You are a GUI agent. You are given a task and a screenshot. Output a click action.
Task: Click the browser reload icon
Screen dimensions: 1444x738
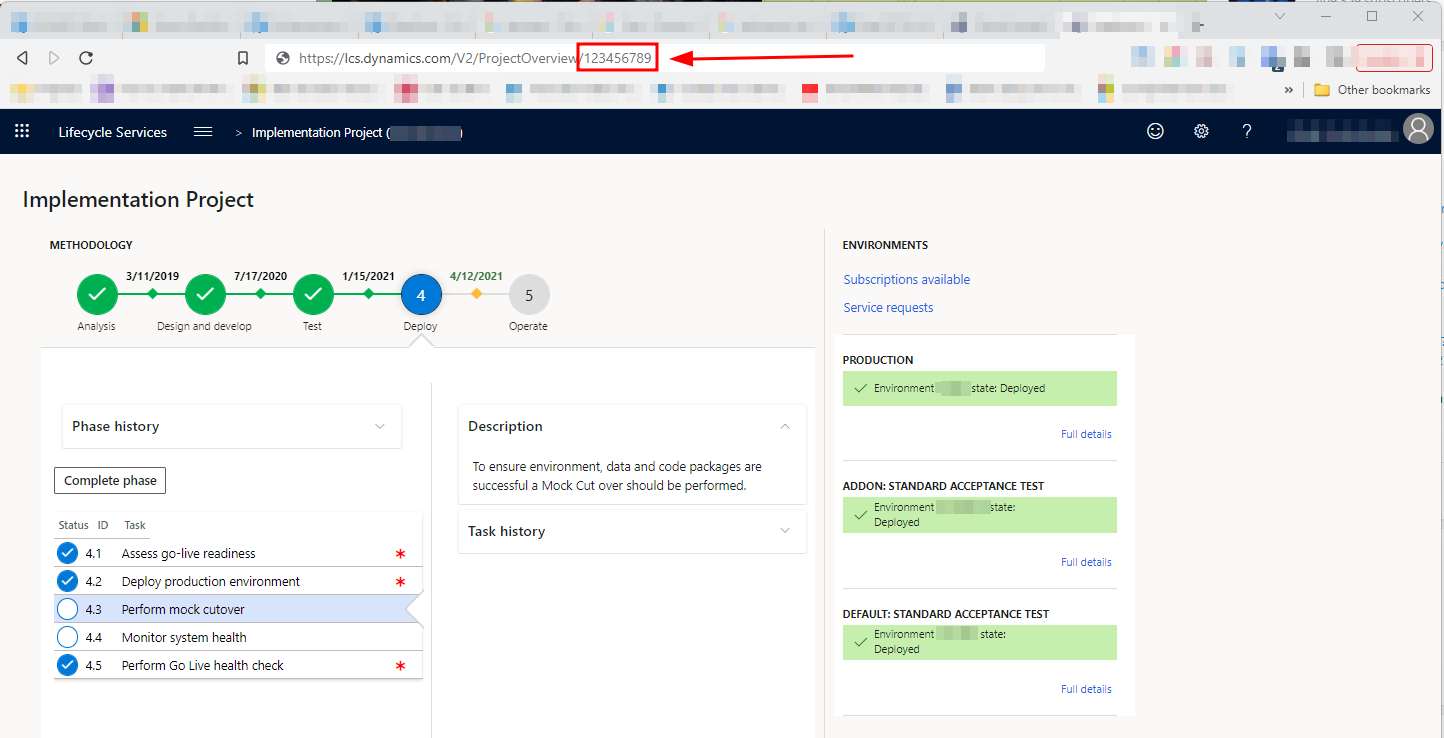tap(86, 59)
